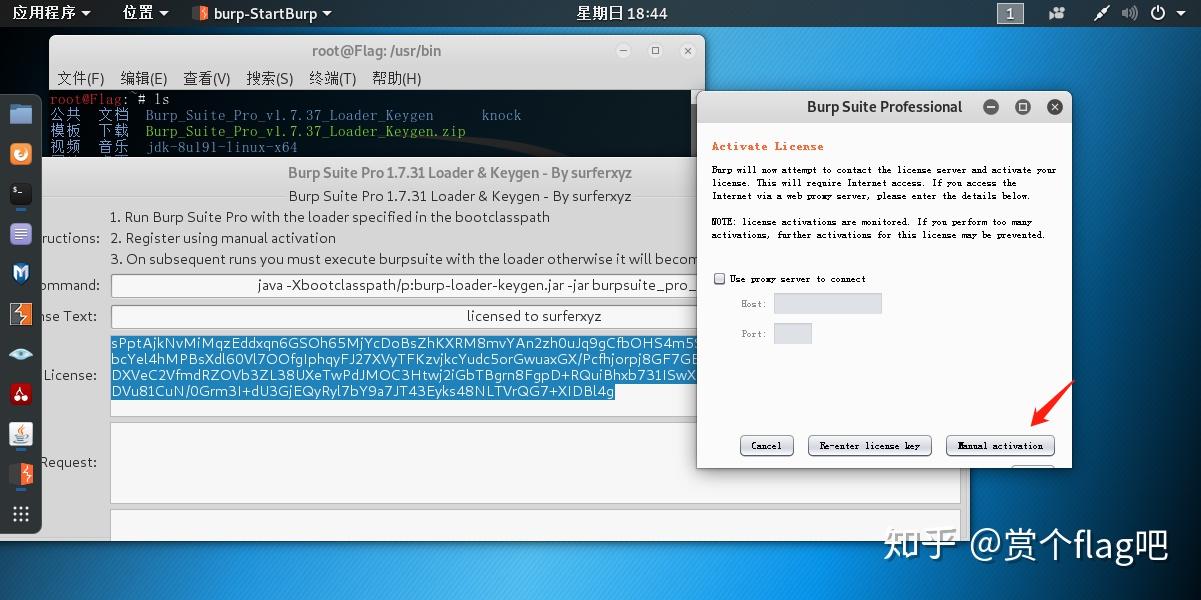
Task: Click the Manual activation button
Action: 1000,446
